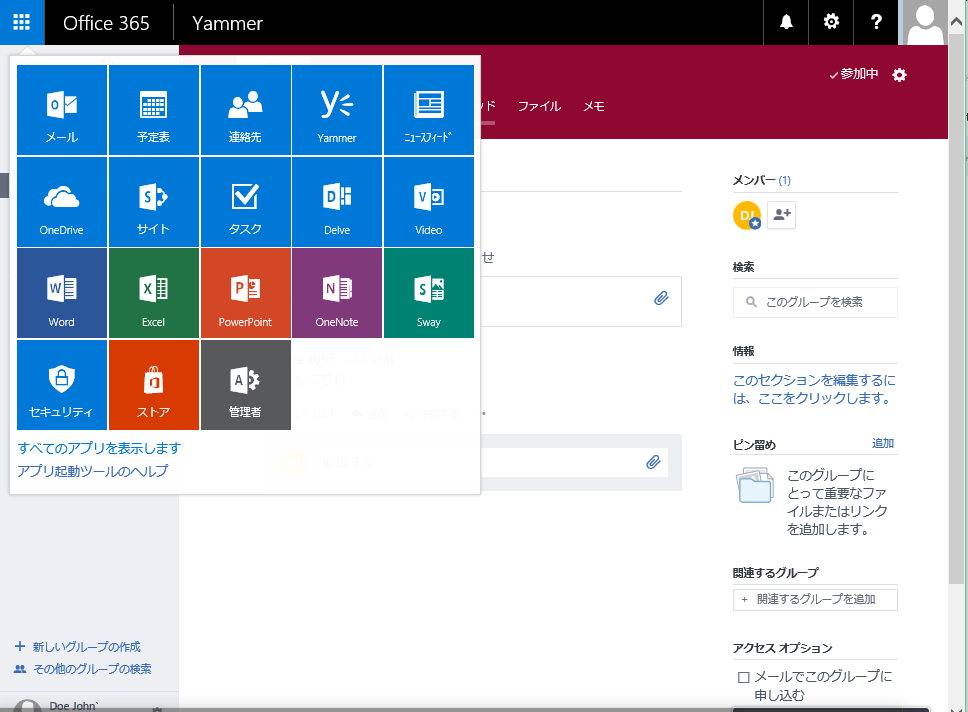The image size is (968, 712).
Task: Click the Office 365 title
Action: (106, 23)
